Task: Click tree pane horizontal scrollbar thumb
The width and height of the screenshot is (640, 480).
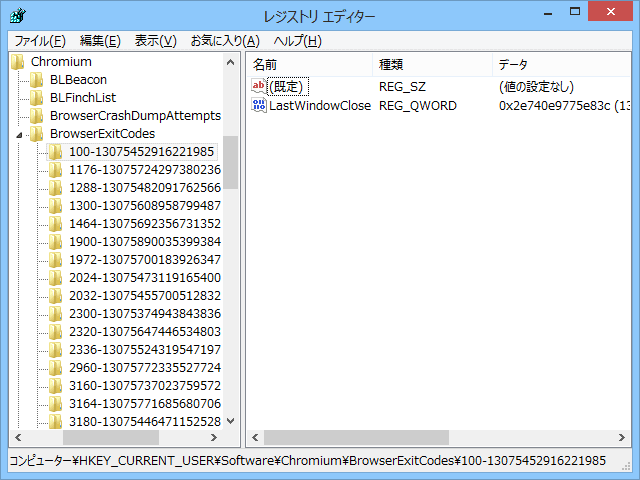Action: point(111,438)
